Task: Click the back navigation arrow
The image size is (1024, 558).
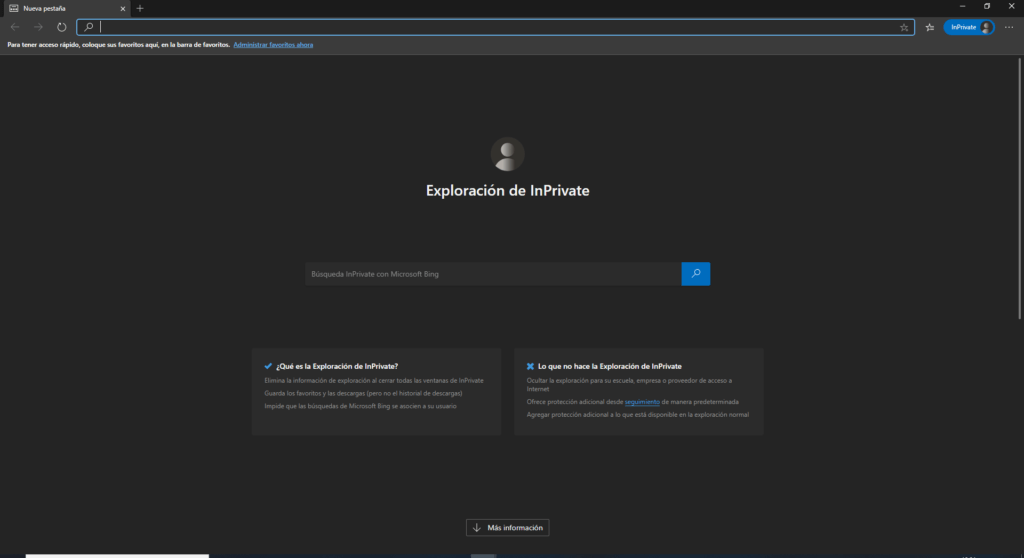Action: (14, 27)
